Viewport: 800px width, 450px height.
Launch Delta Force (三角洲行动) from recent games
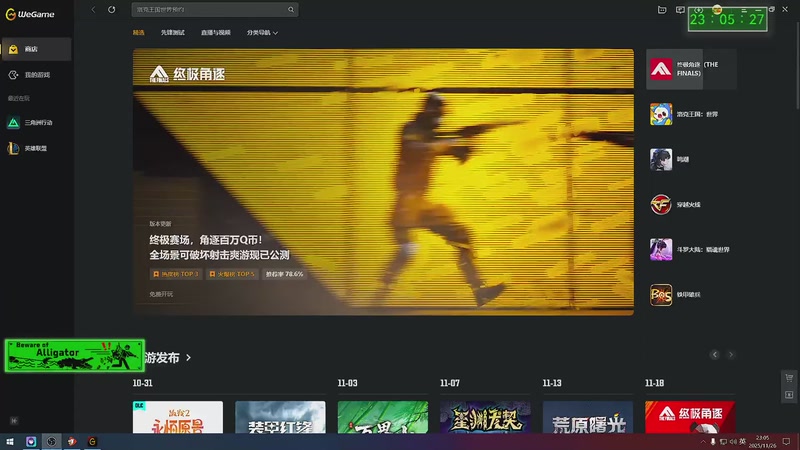tap(36, 122)
